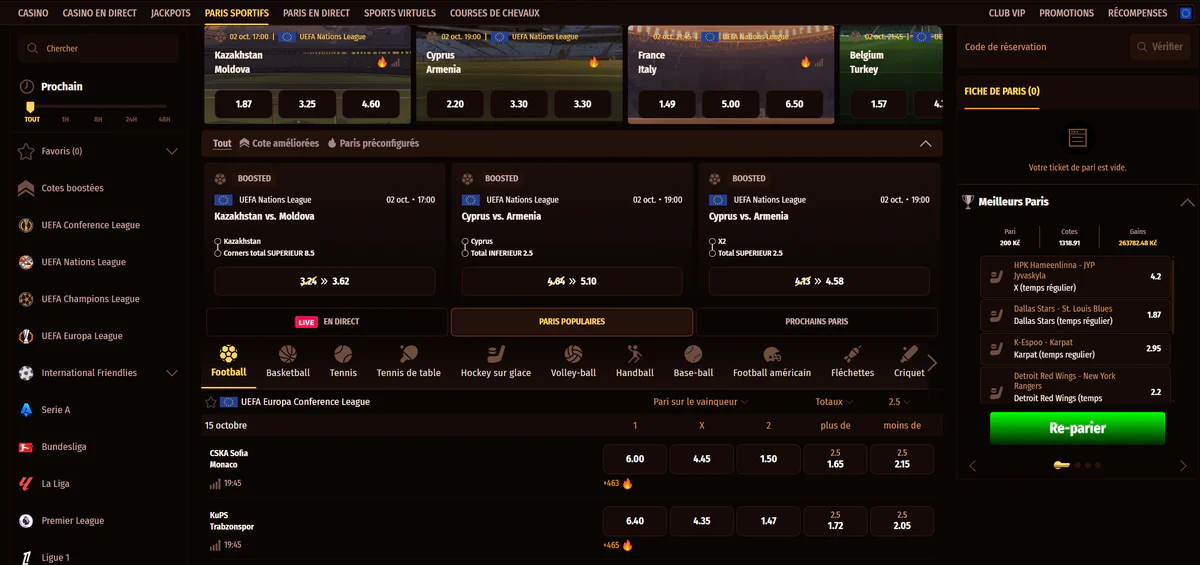Switch to En direct tab
This screenshot has height=565, width=1200.
coord(327,322)
